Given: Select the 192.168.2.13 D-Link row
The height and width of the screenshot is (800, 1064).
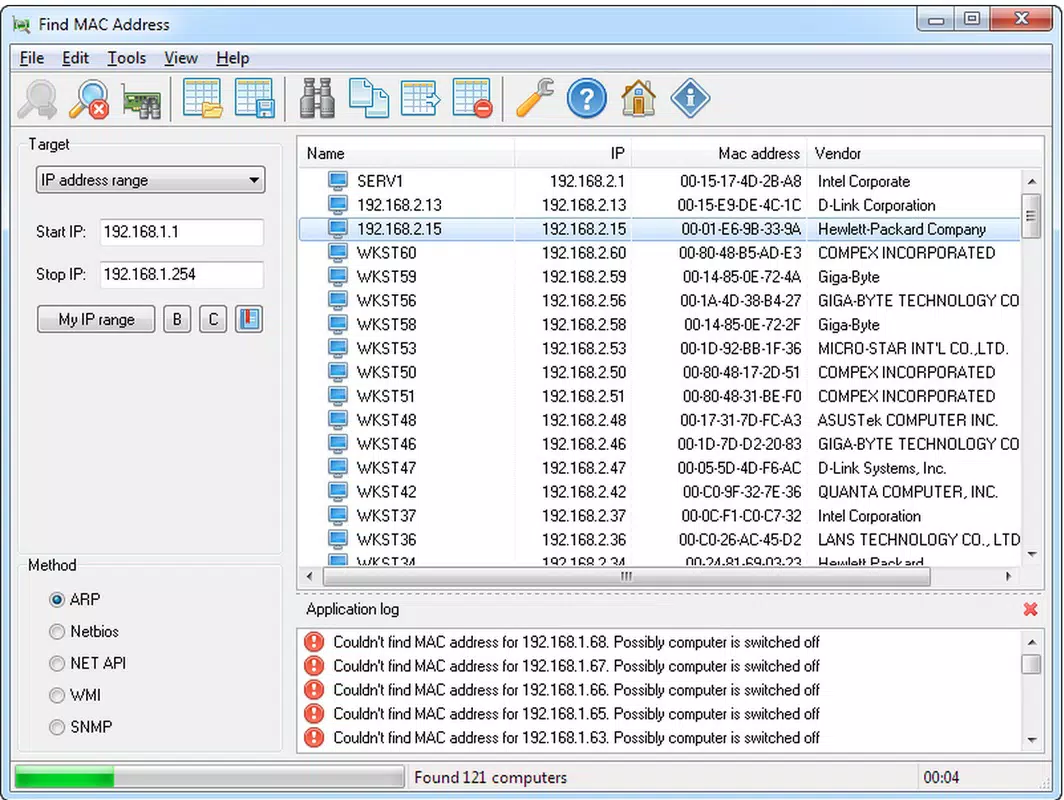Looking at the screenshot, I should (x=660, y=205).
